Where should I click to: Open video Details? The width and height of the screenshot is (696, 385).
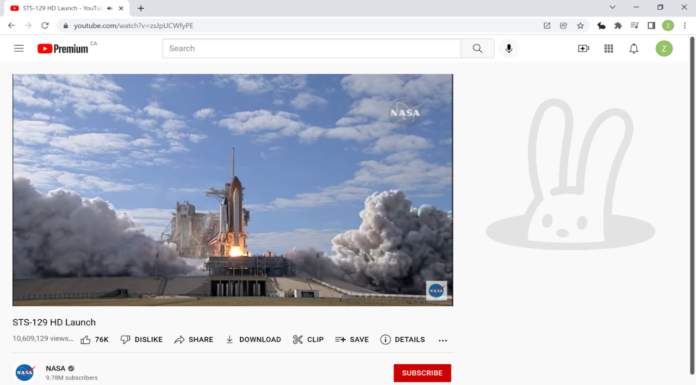pos(403,340)
